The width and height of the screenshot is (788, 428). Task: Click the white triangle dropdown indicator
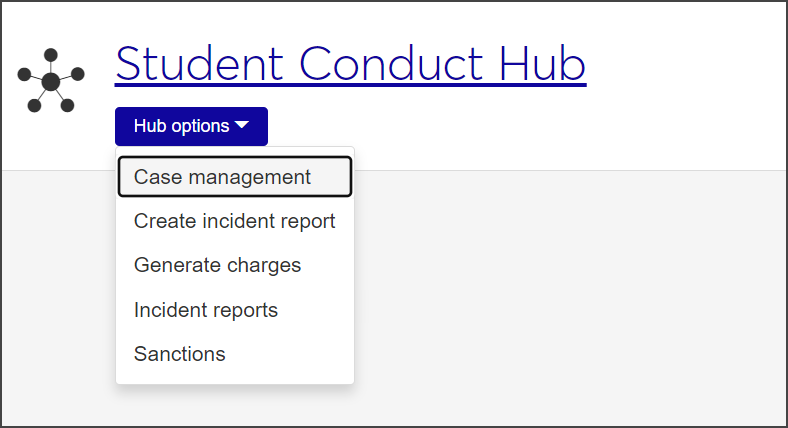pos(243,126)
